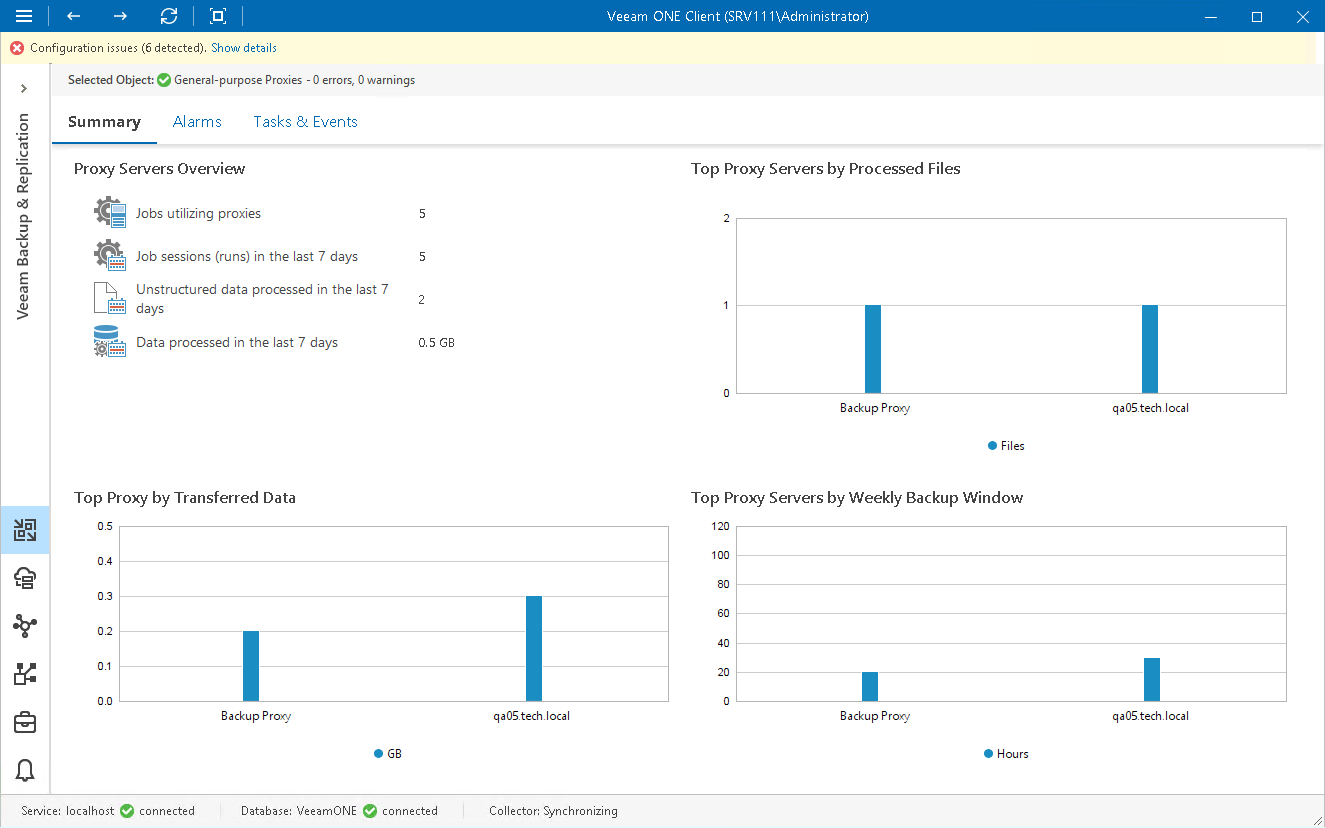Select the briefcase Business View sidebar icon
This screenshot has width=1325, height=828.
click(x=24, y=722)
